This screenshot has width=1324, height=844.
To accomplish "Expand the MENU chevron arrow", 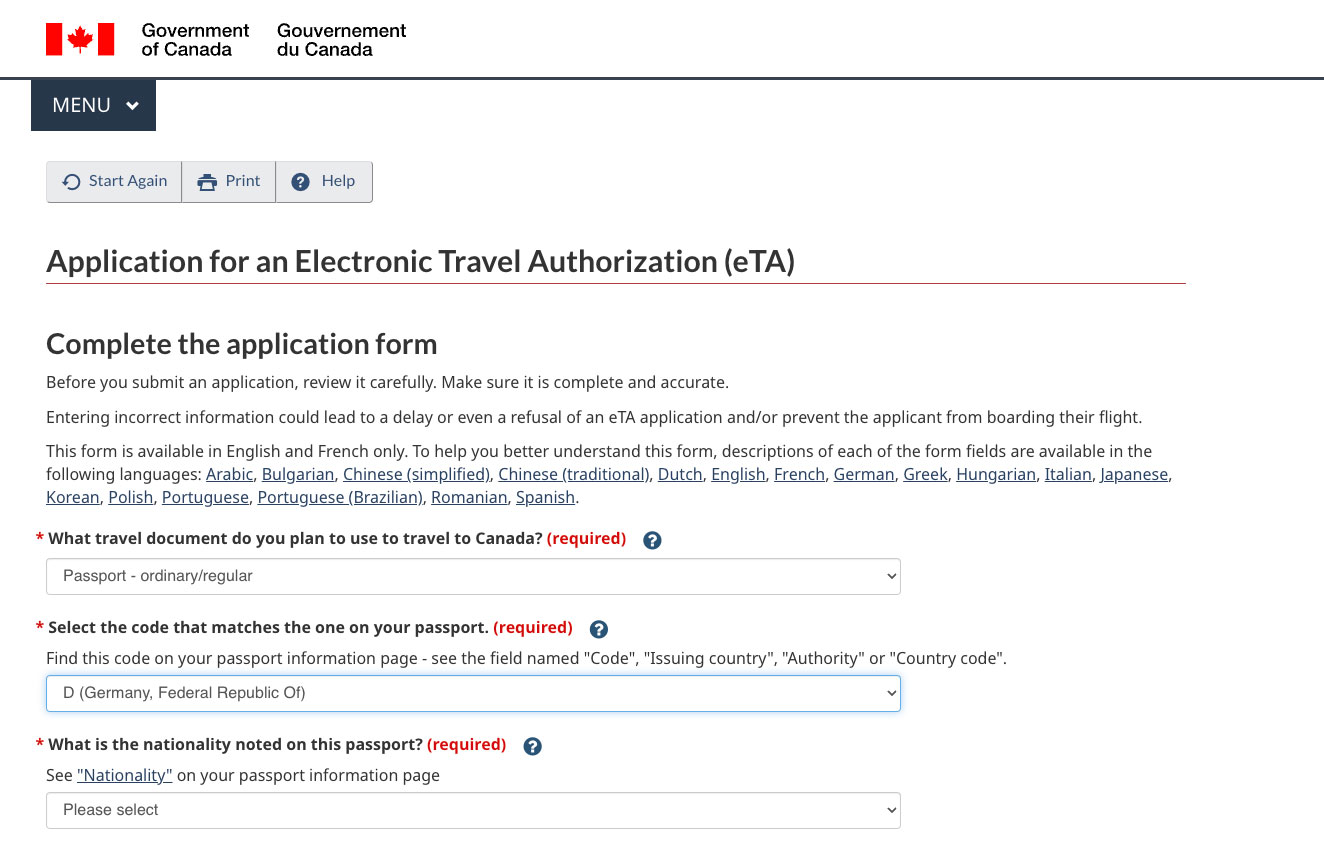I will click(132, 106).
